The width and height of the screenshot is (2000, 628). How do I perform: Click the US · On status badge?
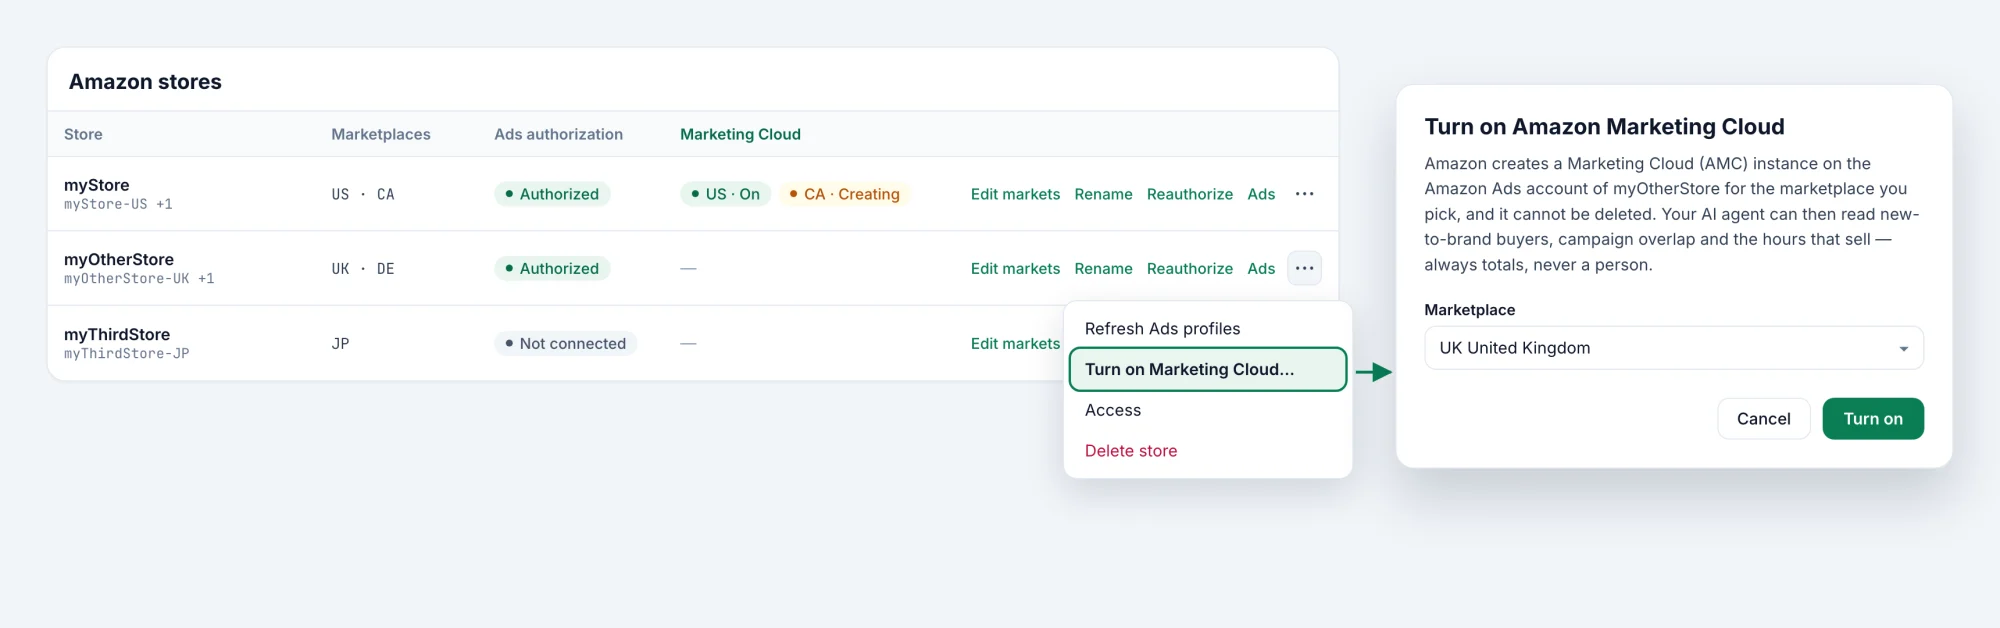click(725, 194)
